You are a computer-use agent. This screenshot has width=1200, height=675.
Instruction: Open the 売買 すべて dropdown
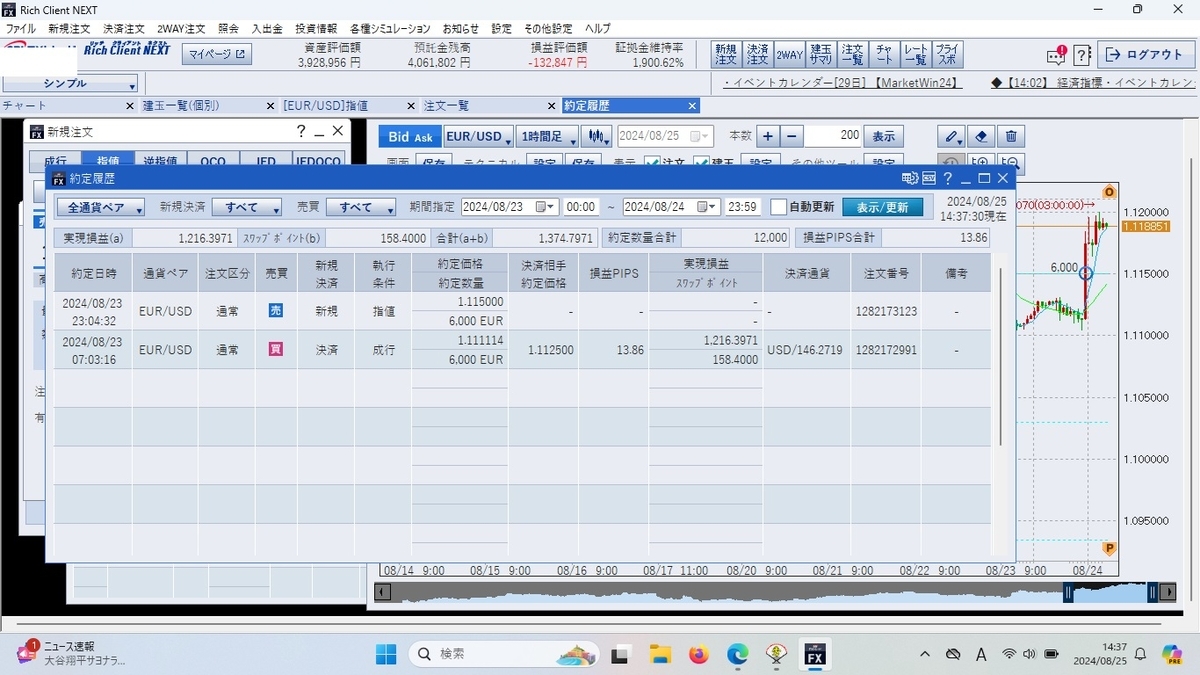coord(362,207)
